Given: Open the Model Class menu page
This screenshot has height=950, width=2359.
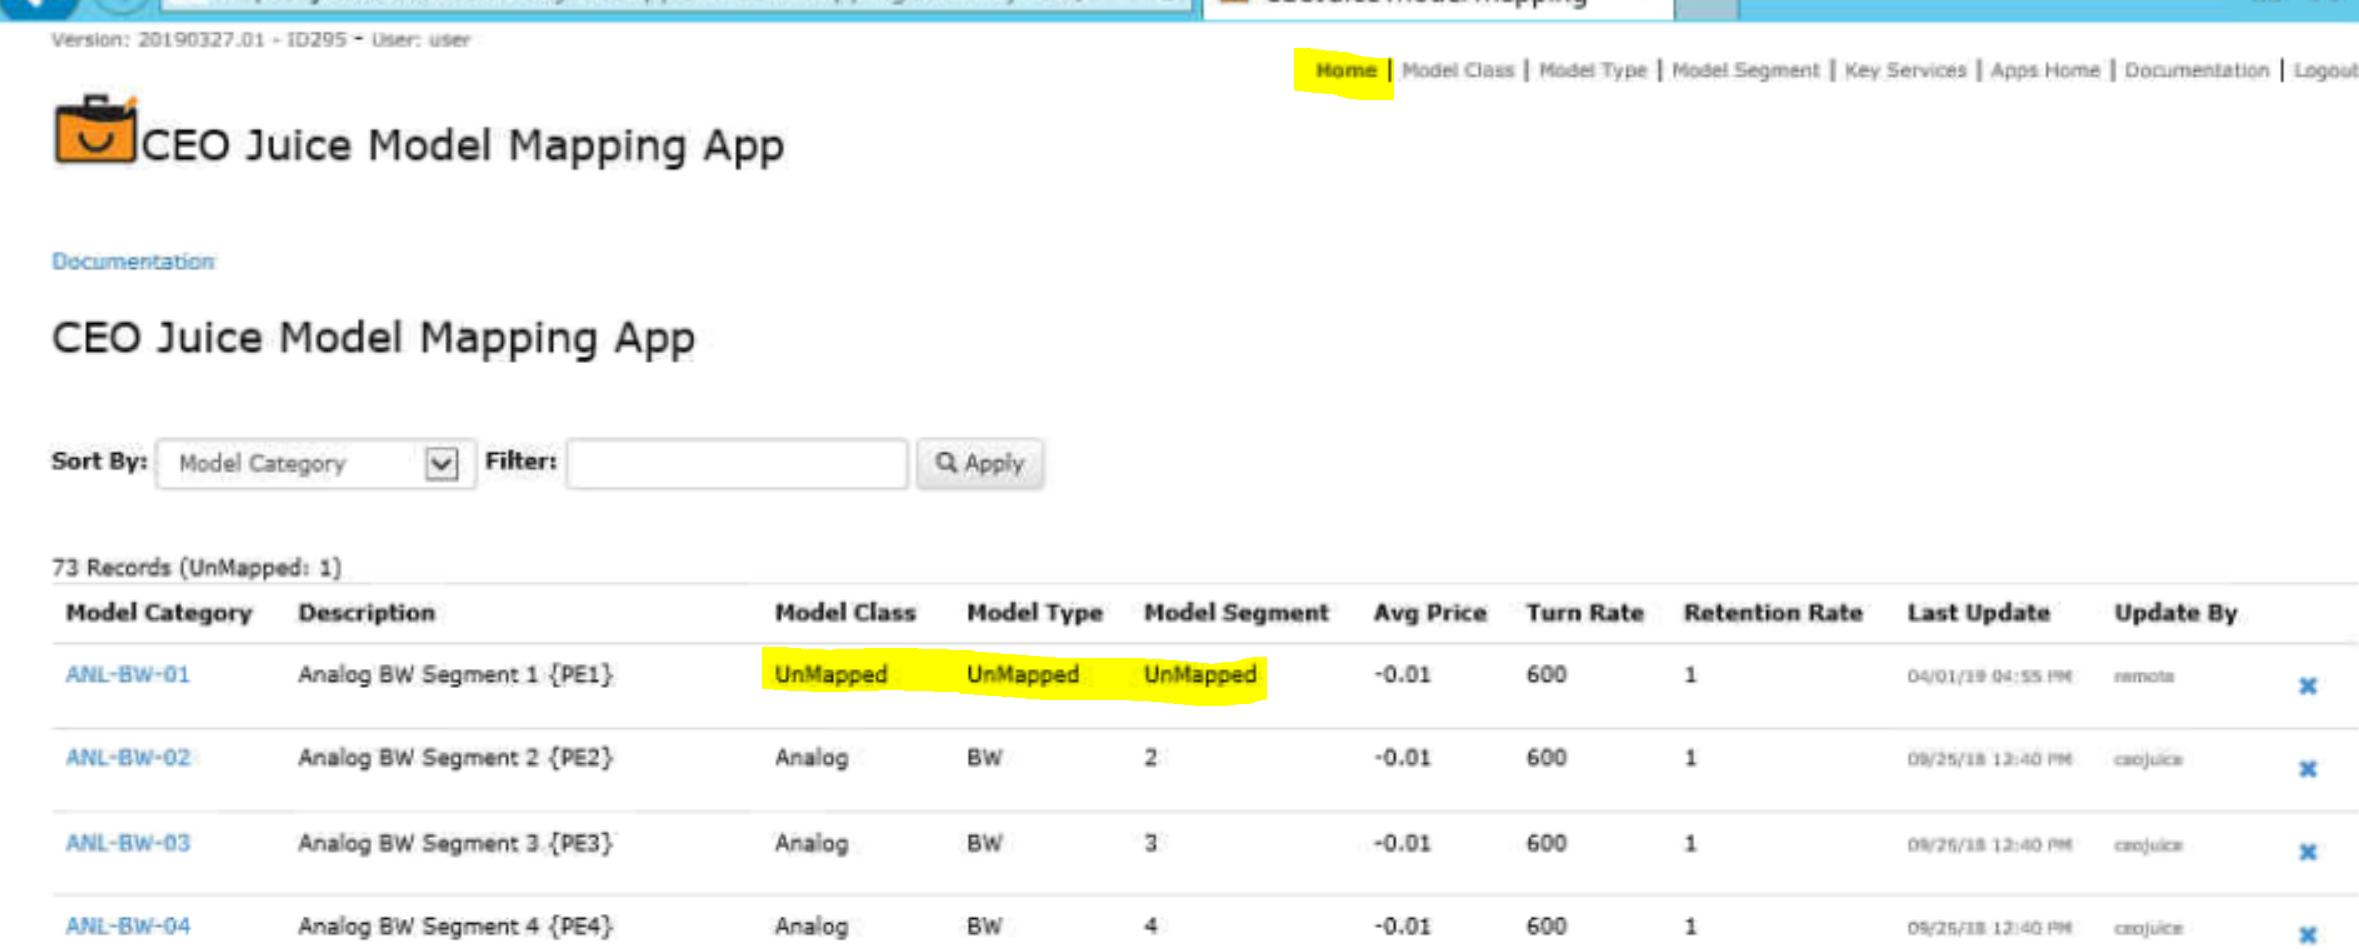Looking at the screenshot, I should click(1458, 71).
